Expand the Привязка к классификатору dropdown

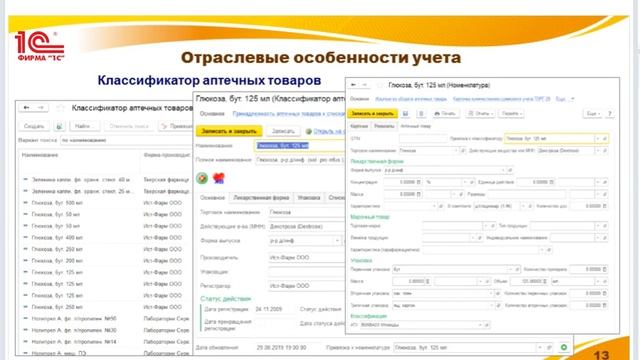[x=598, y=139]
